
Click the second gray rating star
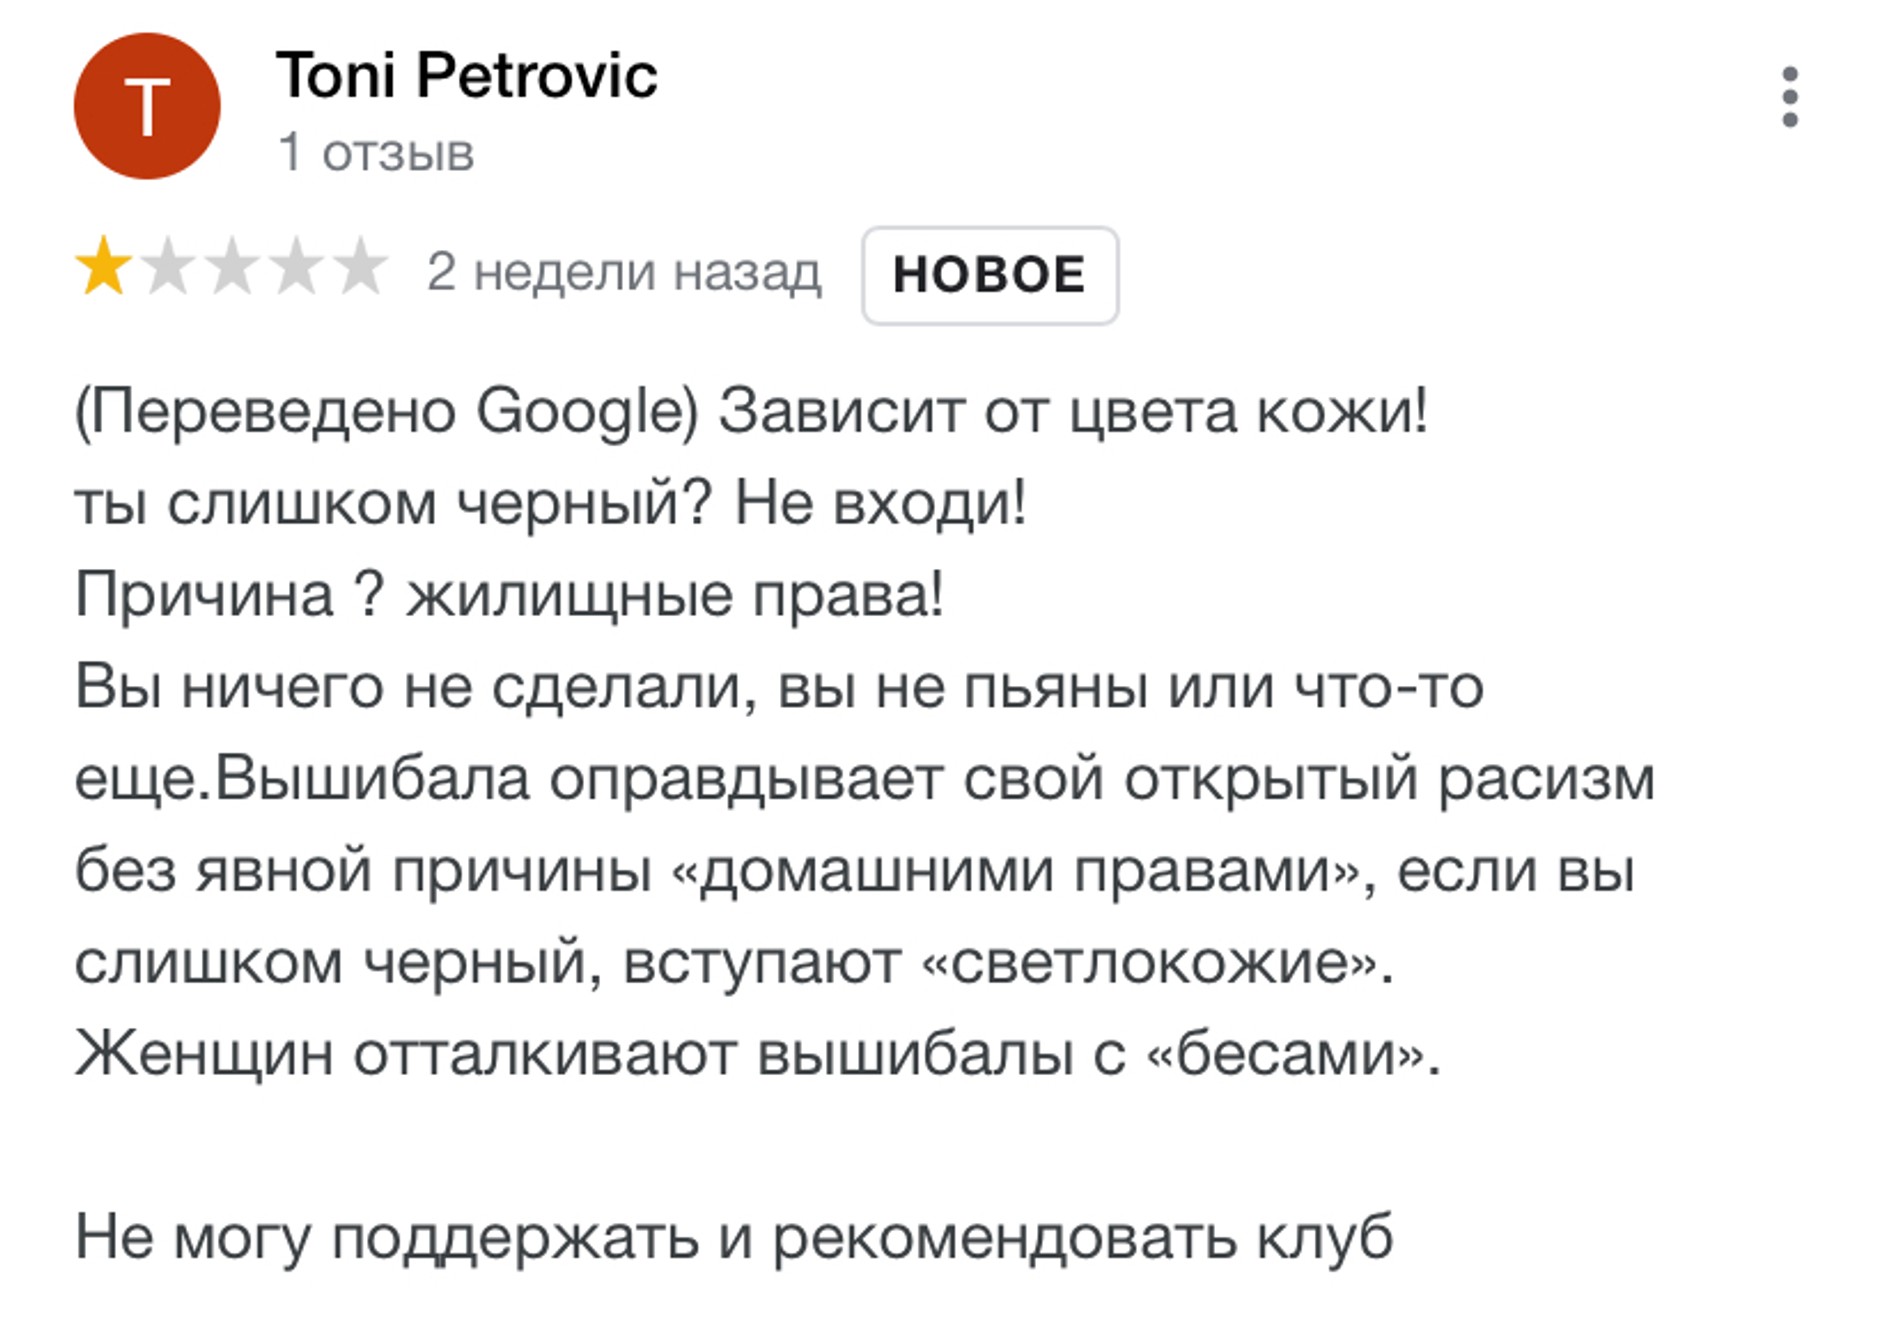coord(168,268)
